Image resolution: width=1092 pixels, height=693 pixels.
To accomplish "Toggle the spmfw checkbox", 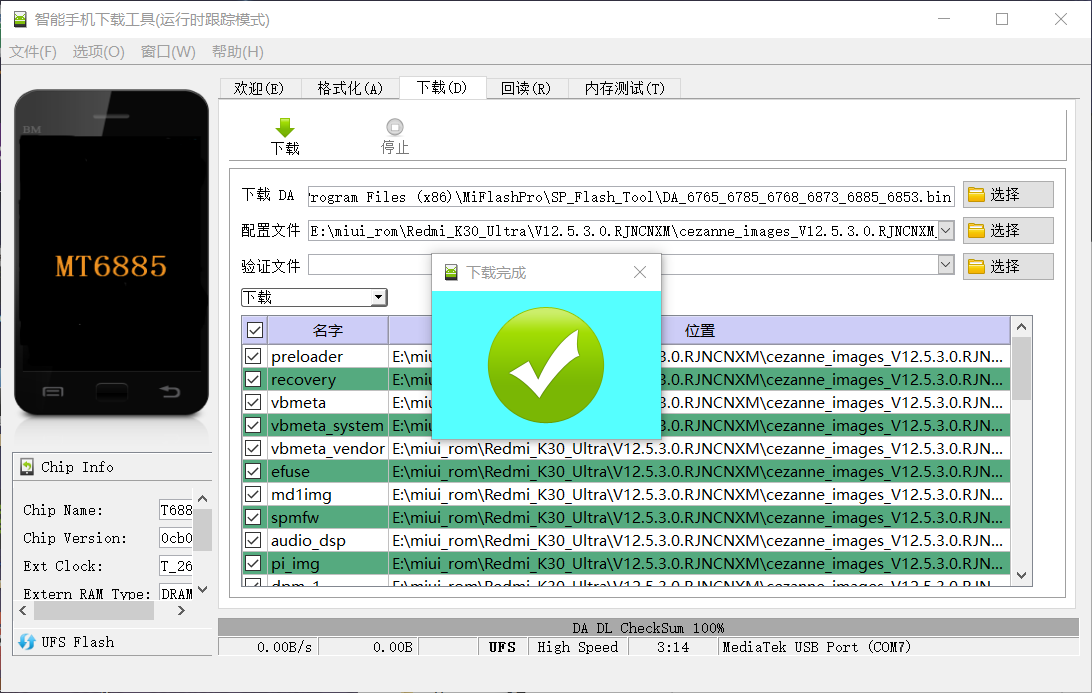I will (253, 517).
